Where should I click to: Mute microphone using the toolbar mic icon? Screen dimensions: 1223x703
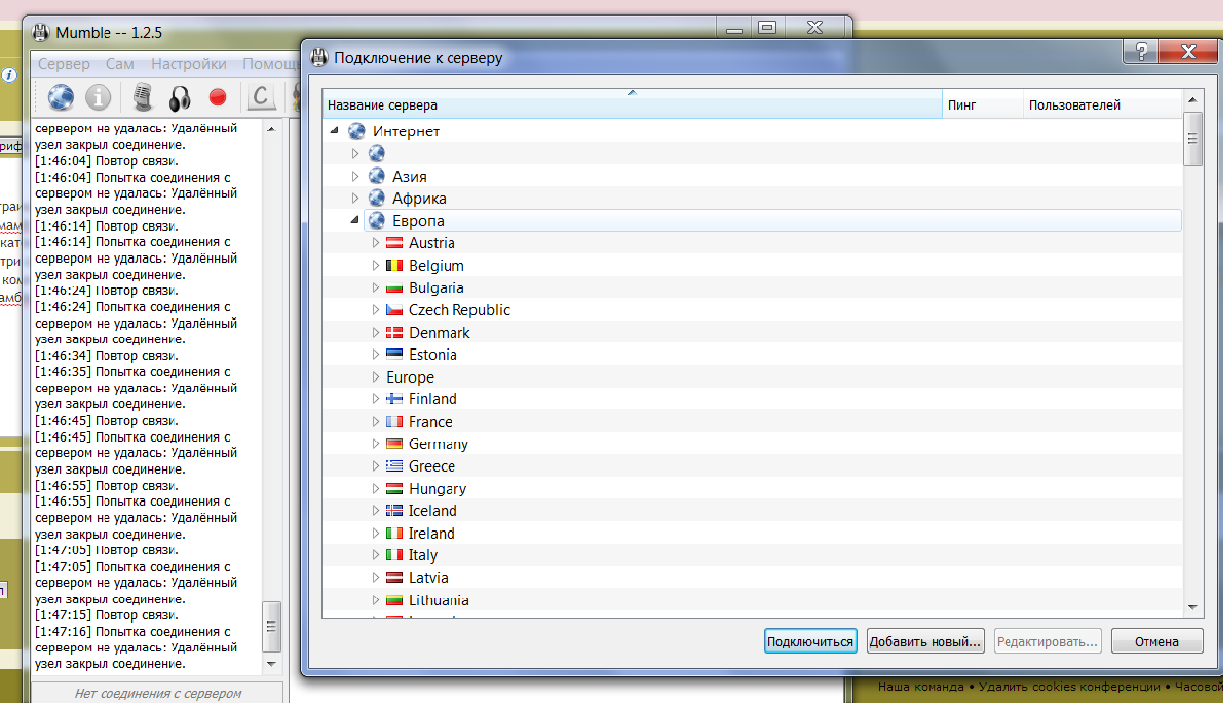point(142,98)
